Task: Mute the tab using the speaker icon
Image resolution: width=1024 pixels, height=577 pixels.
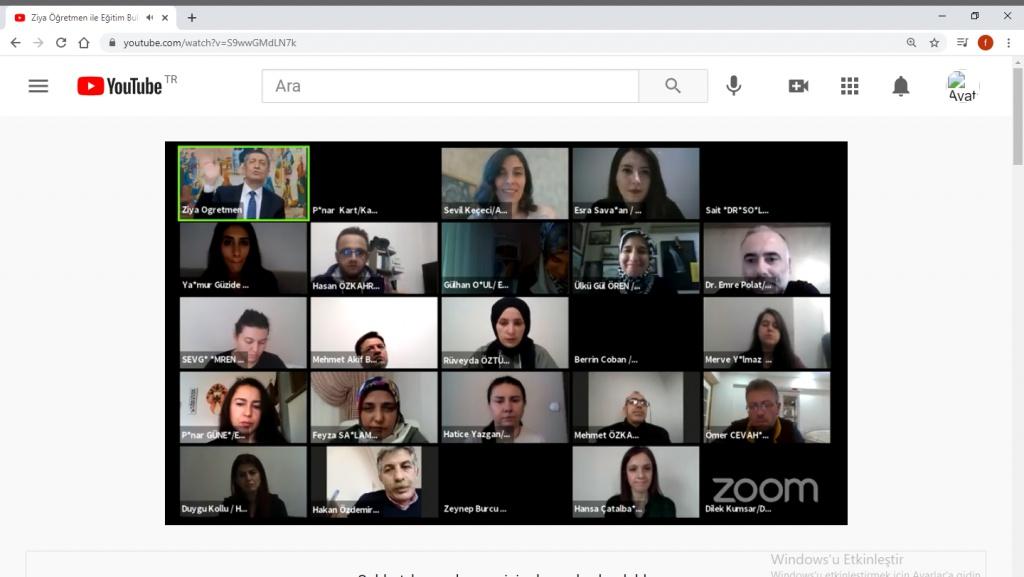Action: (x=150, y=17)
